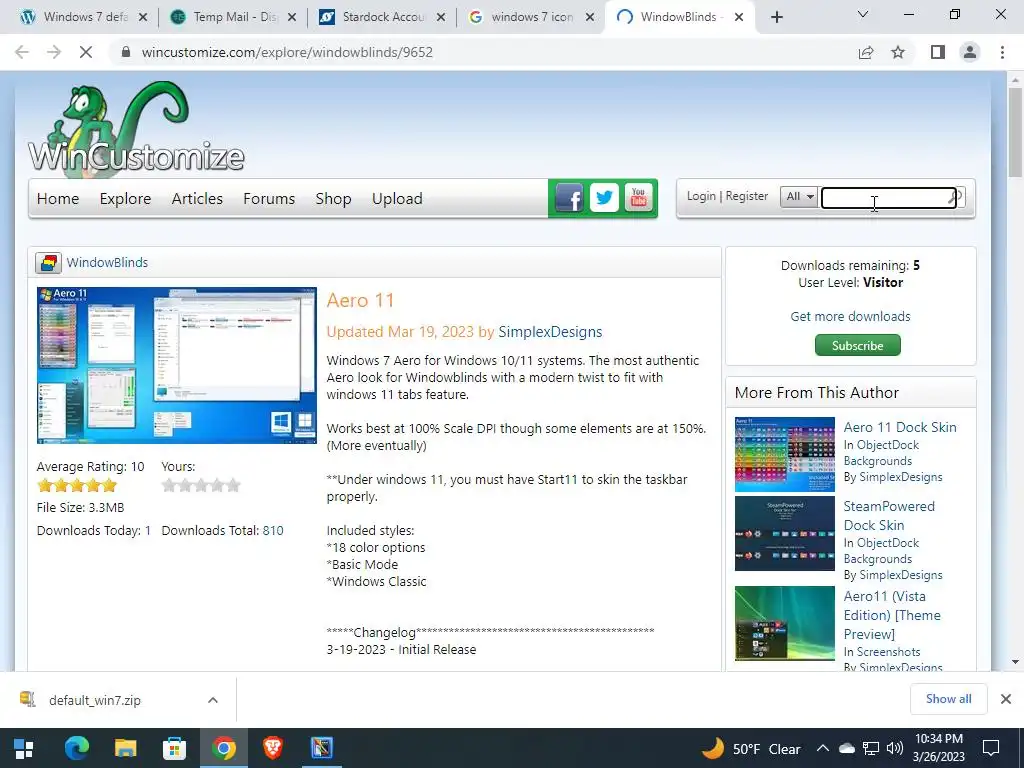Open weather widget showing 50°F Clear
This screenshot has height=768, width=1024.
(x=751, y=748)
